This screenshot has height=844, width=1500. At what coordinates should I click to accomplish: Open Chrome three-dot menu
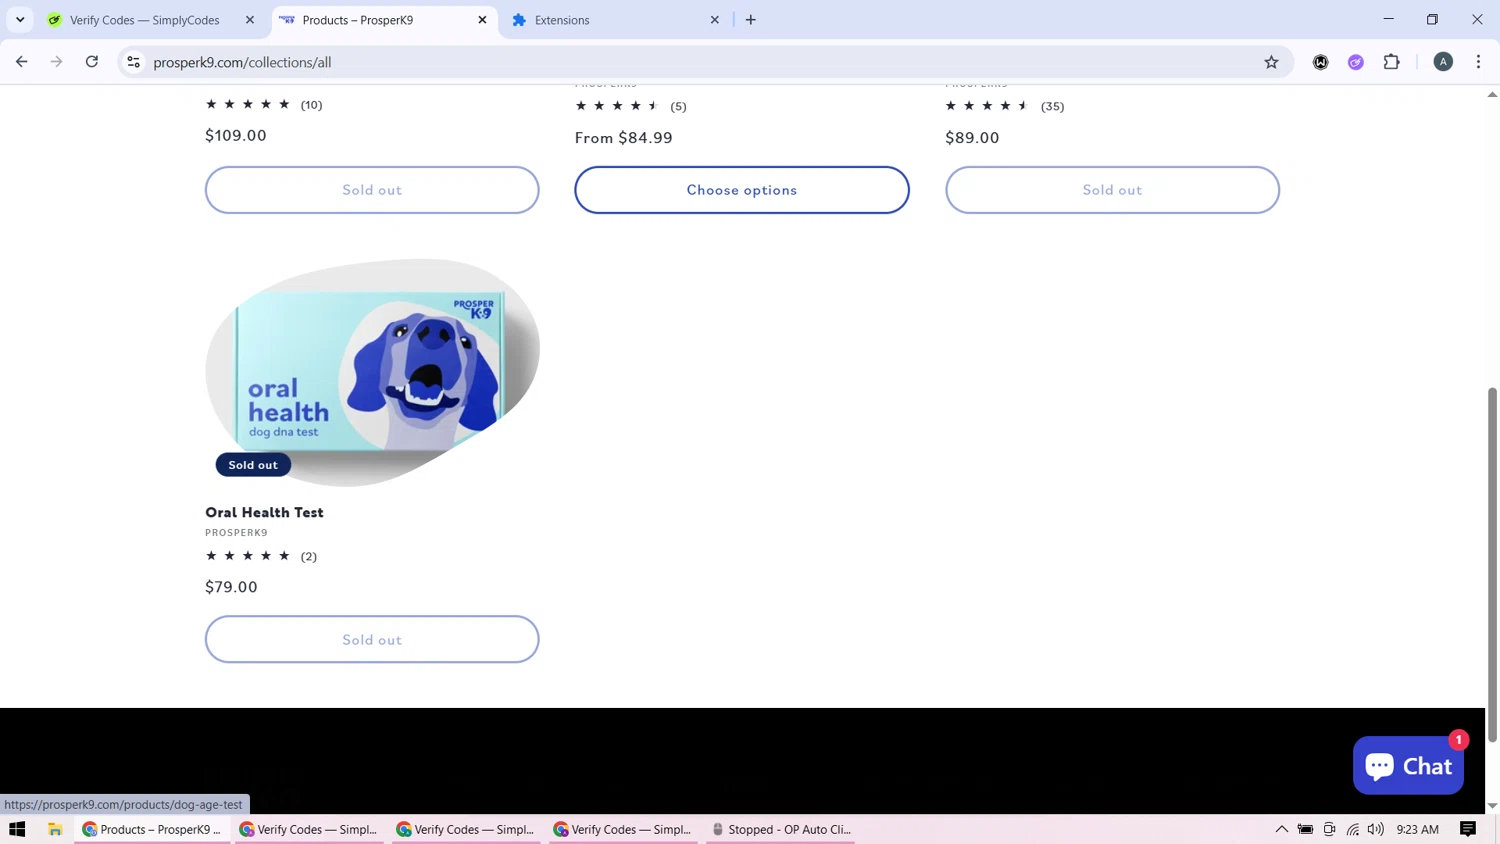1478,62
